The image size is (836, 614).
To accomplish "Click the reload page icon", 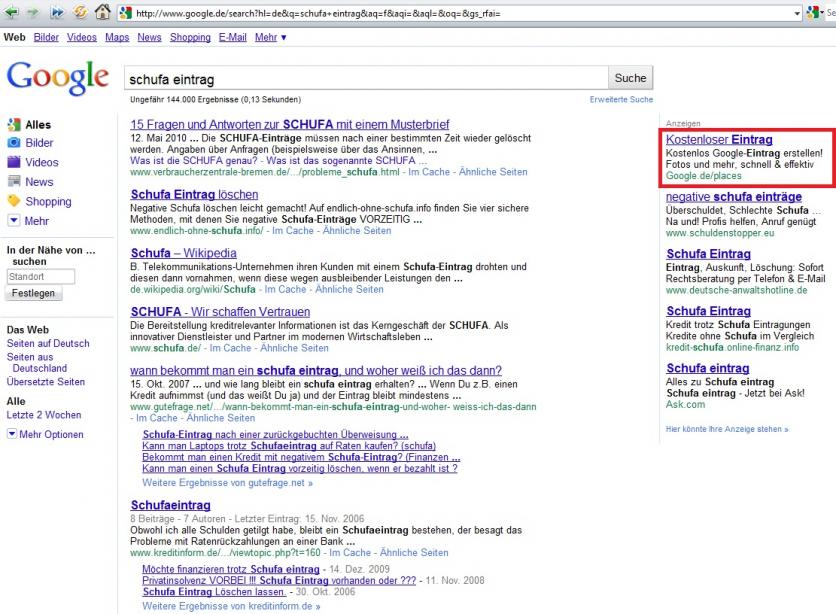I will point(80,12).
